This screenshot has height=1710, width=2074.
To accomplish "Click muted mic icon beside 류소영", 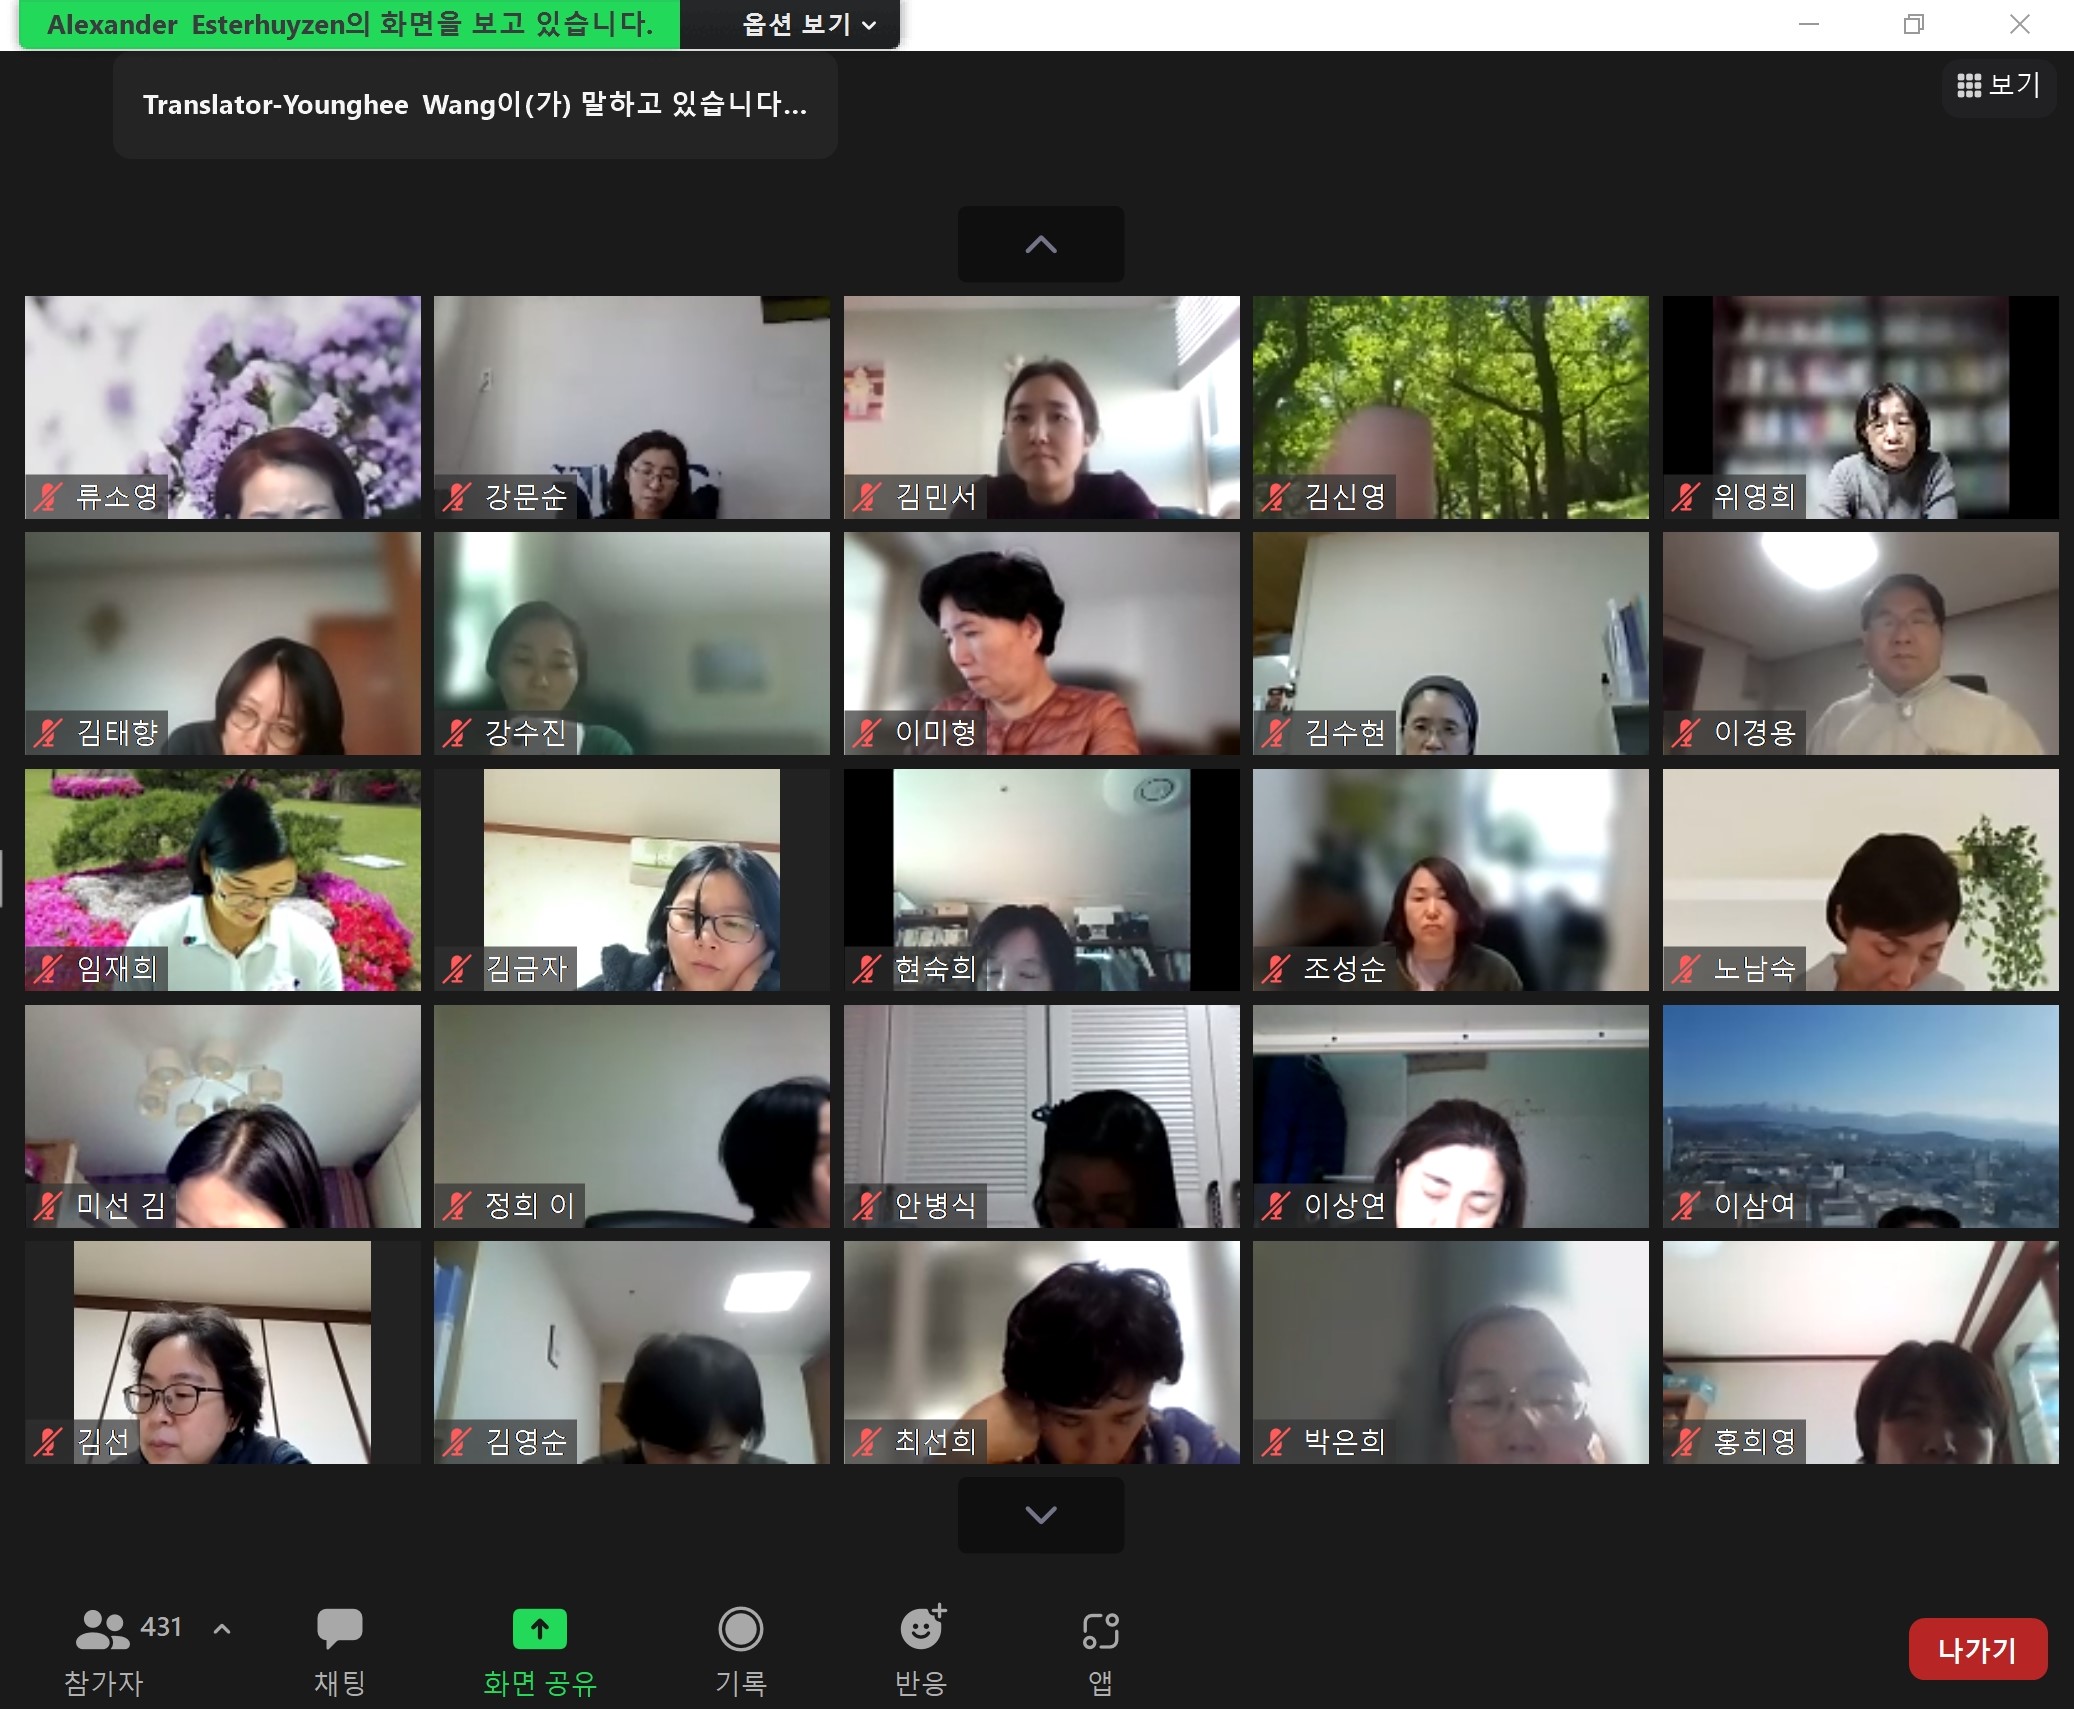I will tap(48, 497).
